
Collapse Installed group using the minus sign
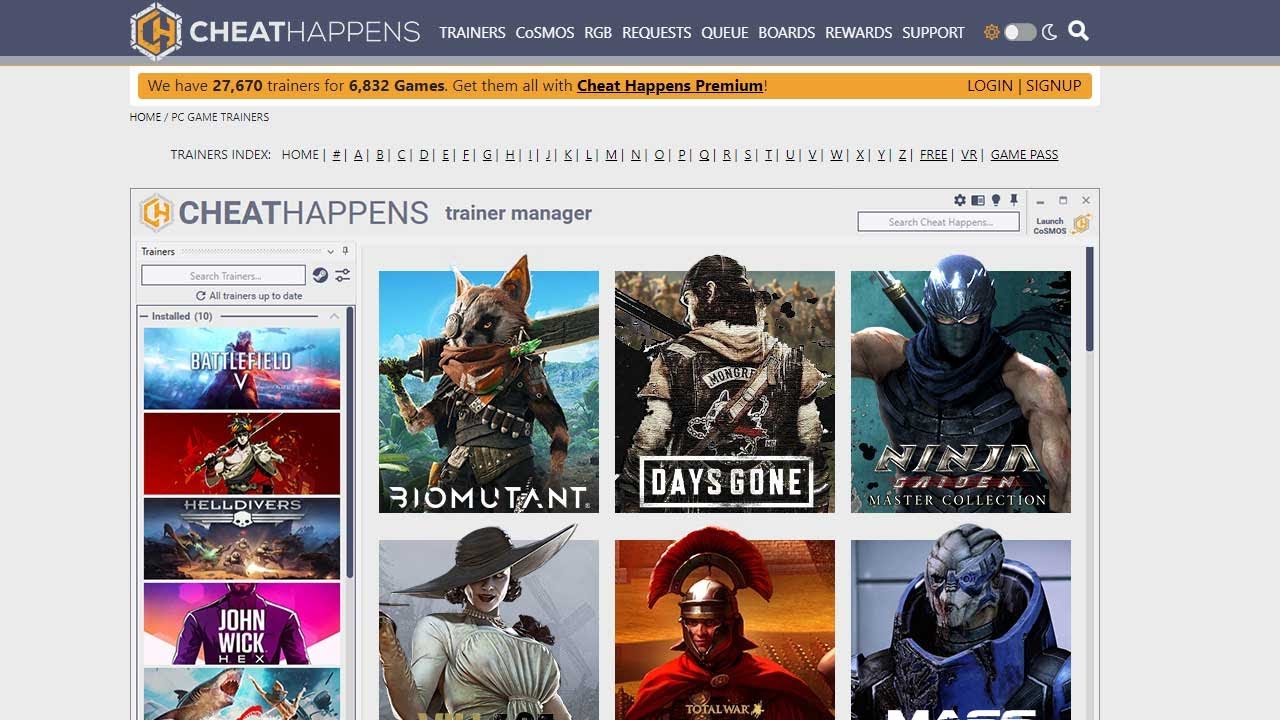click(x=144, y=316)
